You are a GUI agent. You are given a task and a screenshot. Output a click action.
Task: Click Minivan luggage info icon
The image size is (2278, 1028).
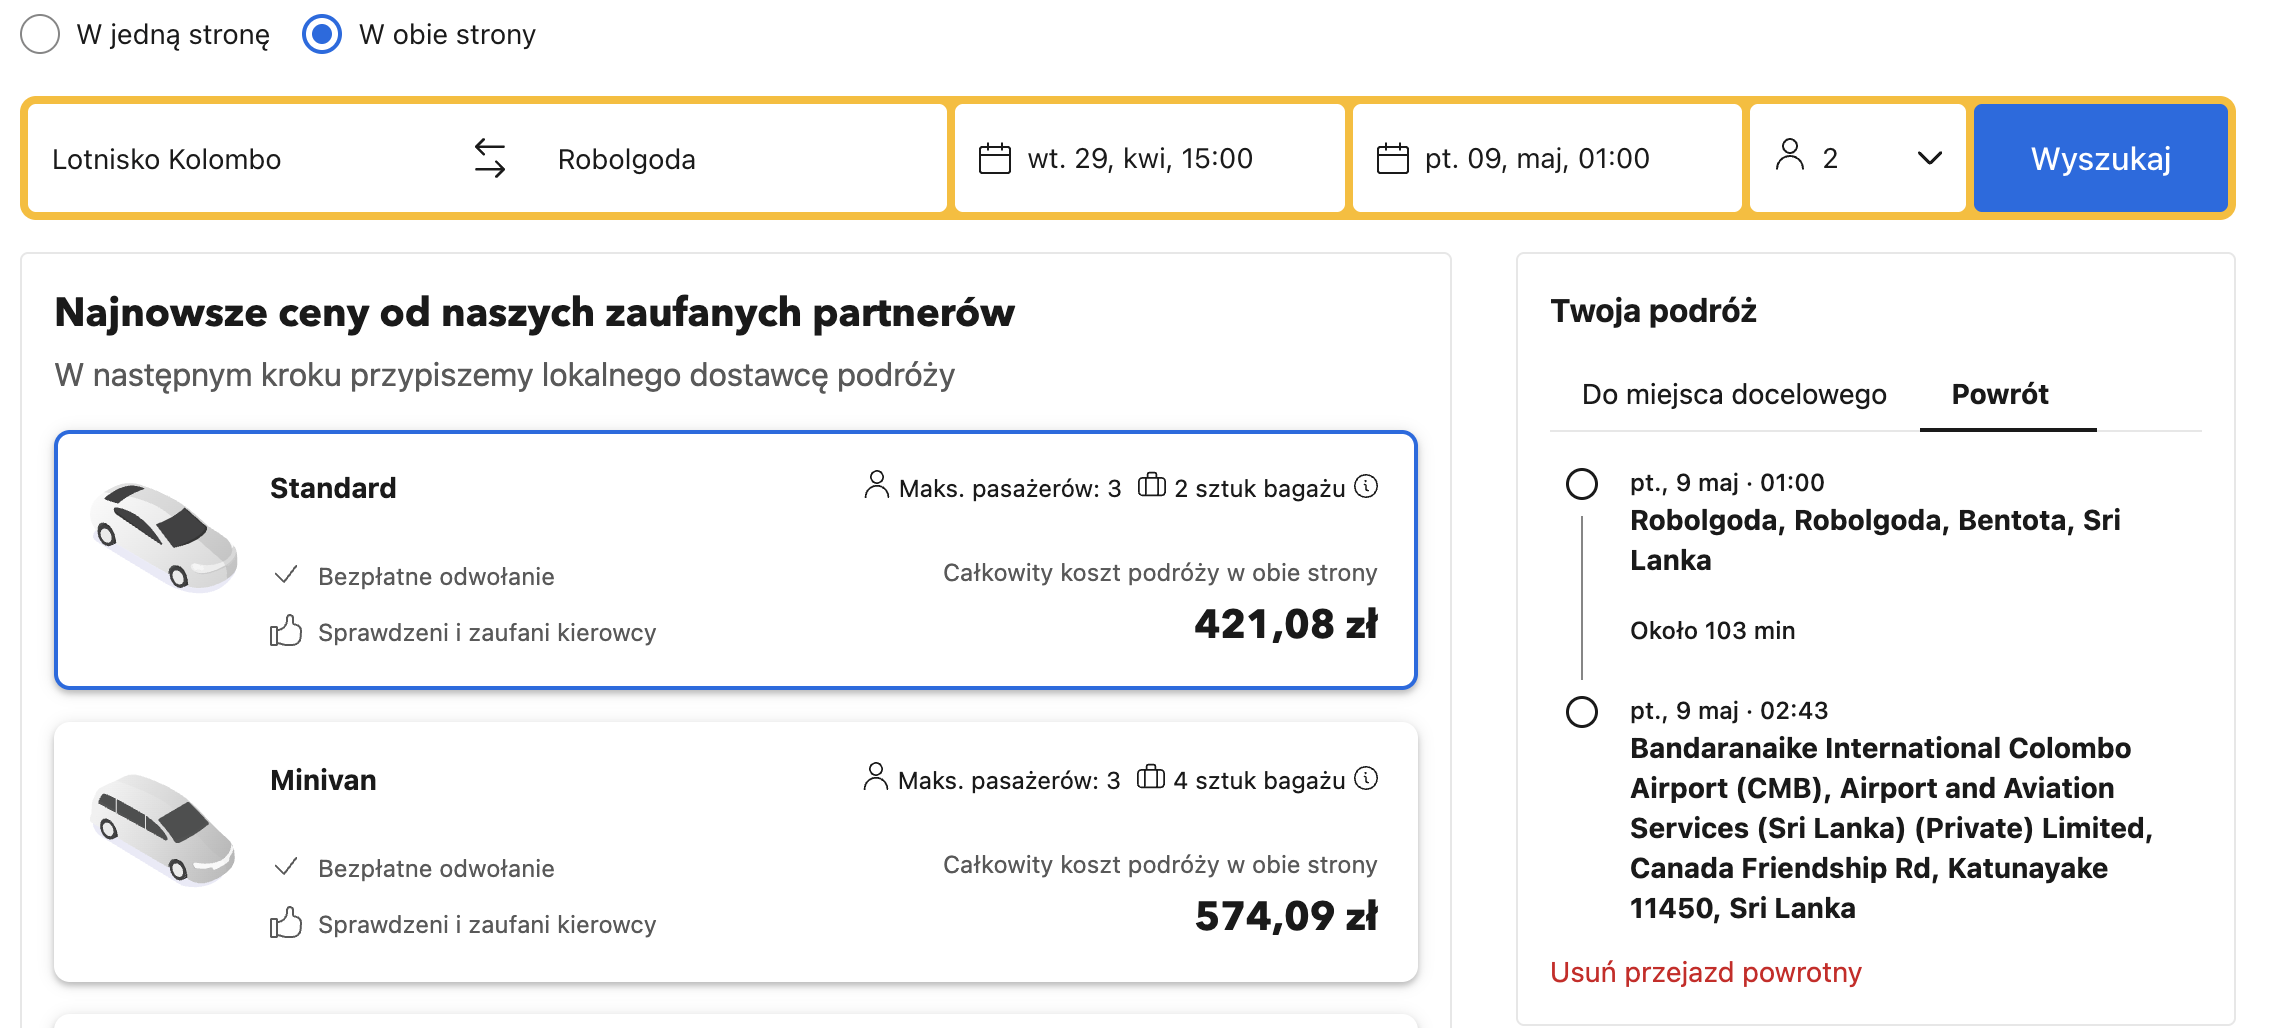1366,778
